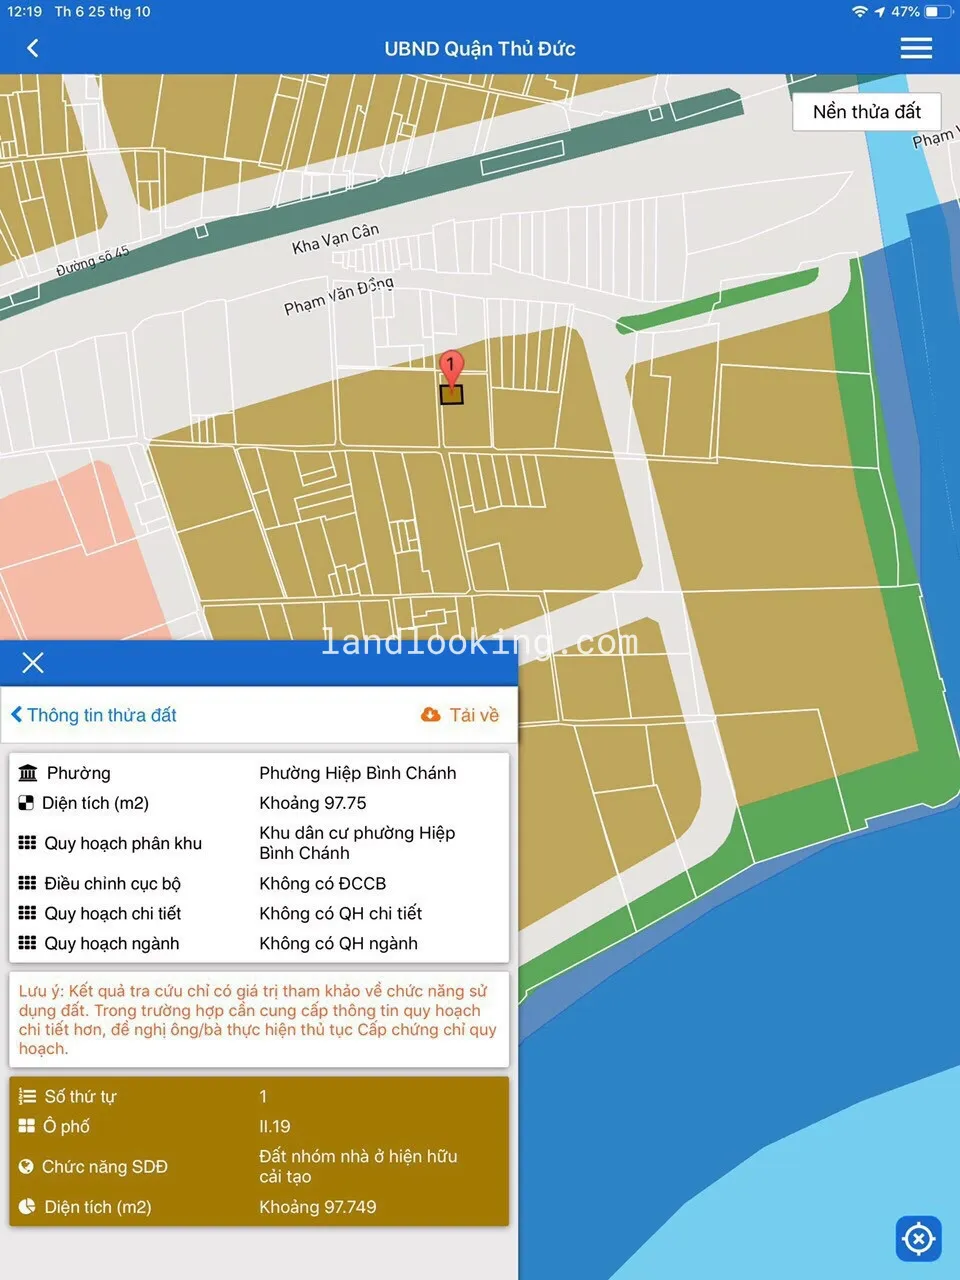Image resolution: width=960 pixels, height=1280 pixels.
Task: Tap the Điều chỉnh cục bộ grid icon
Action: point(28,883)
